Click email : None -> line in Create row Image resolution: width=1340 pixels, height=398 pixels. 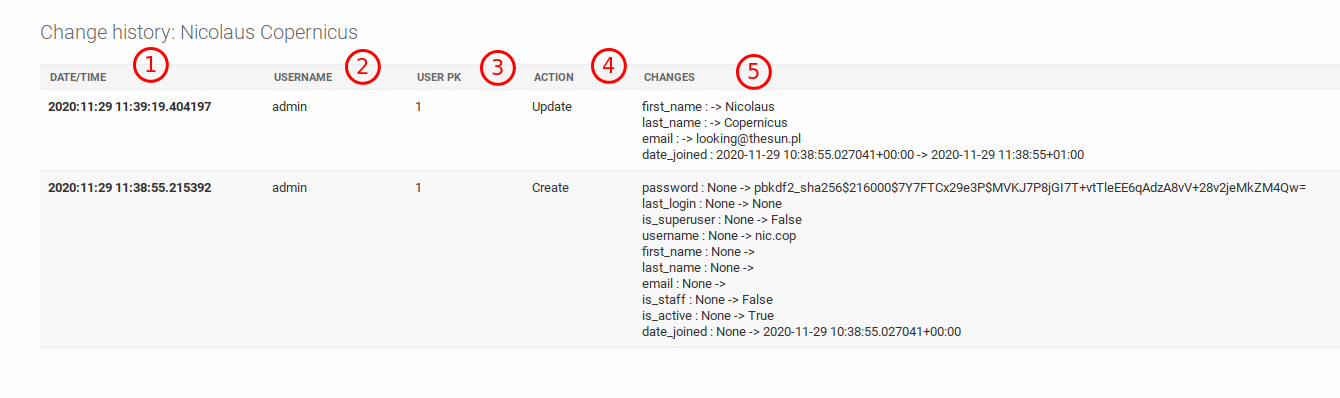(x=684, y=283)
